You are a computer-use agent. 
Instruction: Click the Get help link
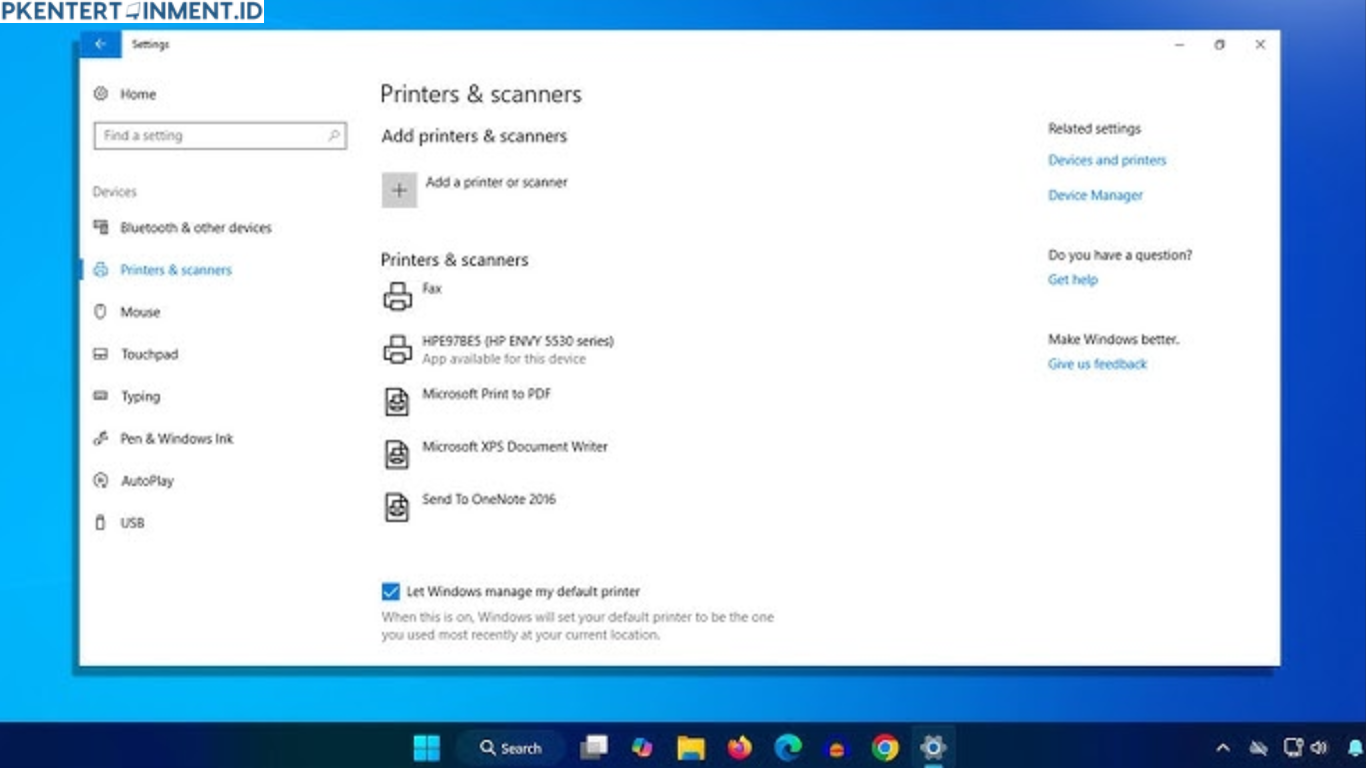[x=1072, y=280]
